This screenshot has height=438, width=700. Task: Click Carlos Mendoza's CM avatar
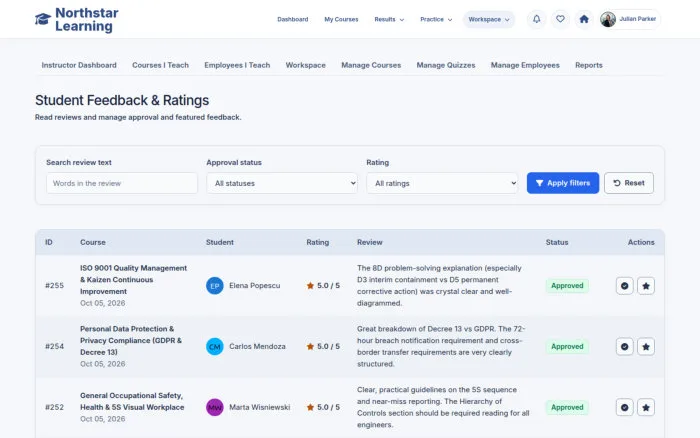[215, 346]
